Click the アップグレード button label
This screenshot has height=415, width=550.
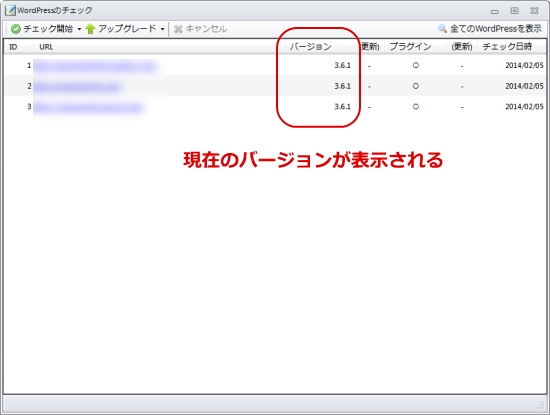tap(127, 29)
